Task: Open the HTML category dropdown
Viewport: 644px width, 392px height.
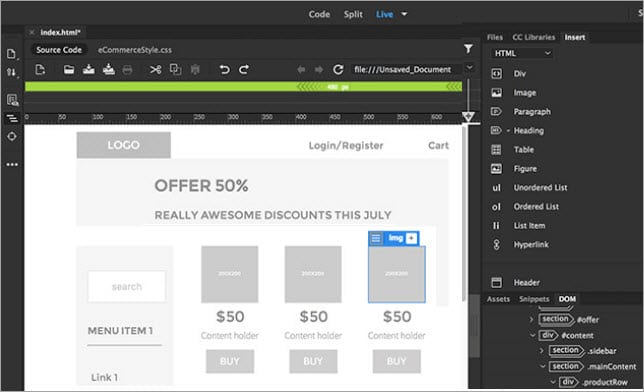Action: point(522,53)
